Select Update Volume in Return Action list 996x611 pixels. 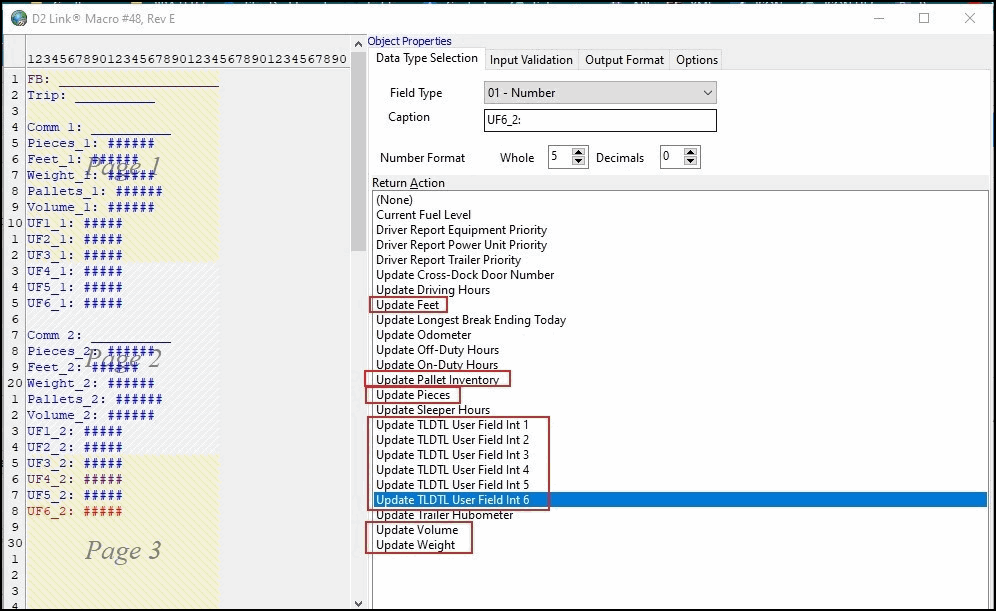pyautogui.click(x=417, y=530)
